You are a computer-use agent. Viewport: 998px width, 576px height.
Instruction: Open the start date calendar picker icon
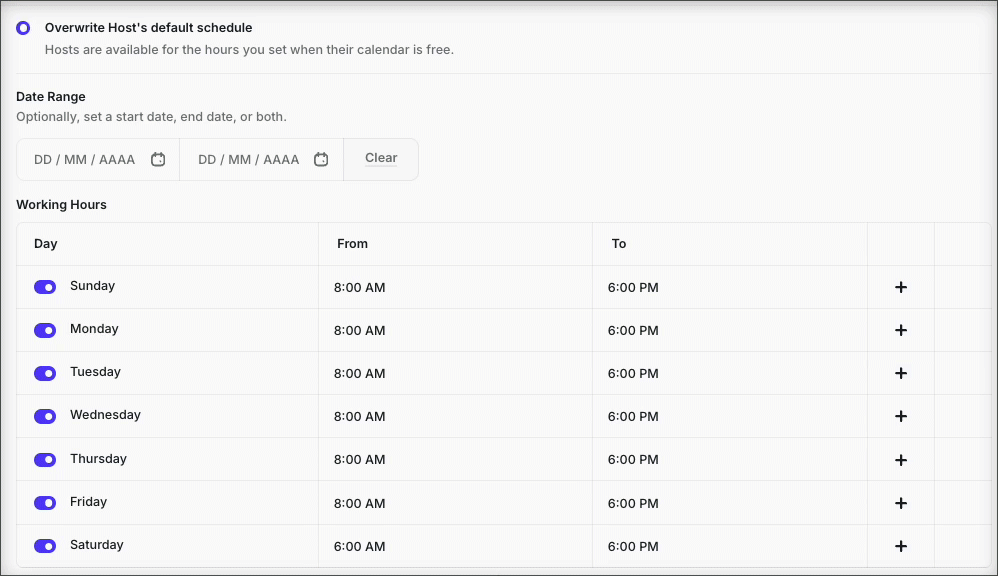158,159
